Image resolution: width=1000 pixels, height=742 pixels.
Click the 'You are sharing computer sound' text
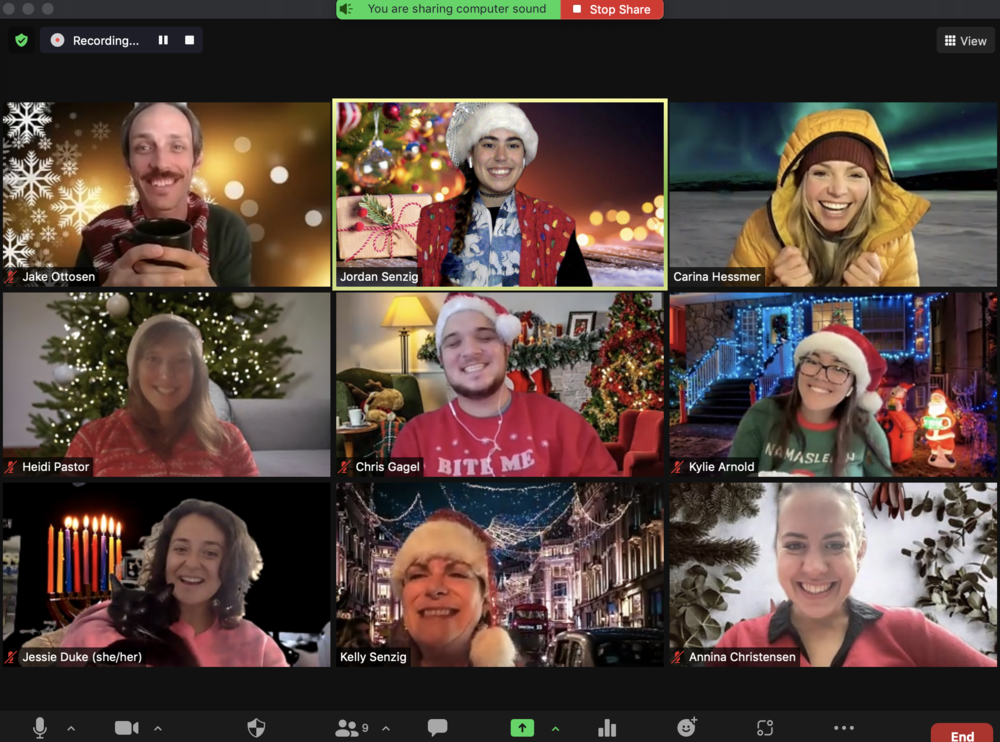click(x=457, y=9)
